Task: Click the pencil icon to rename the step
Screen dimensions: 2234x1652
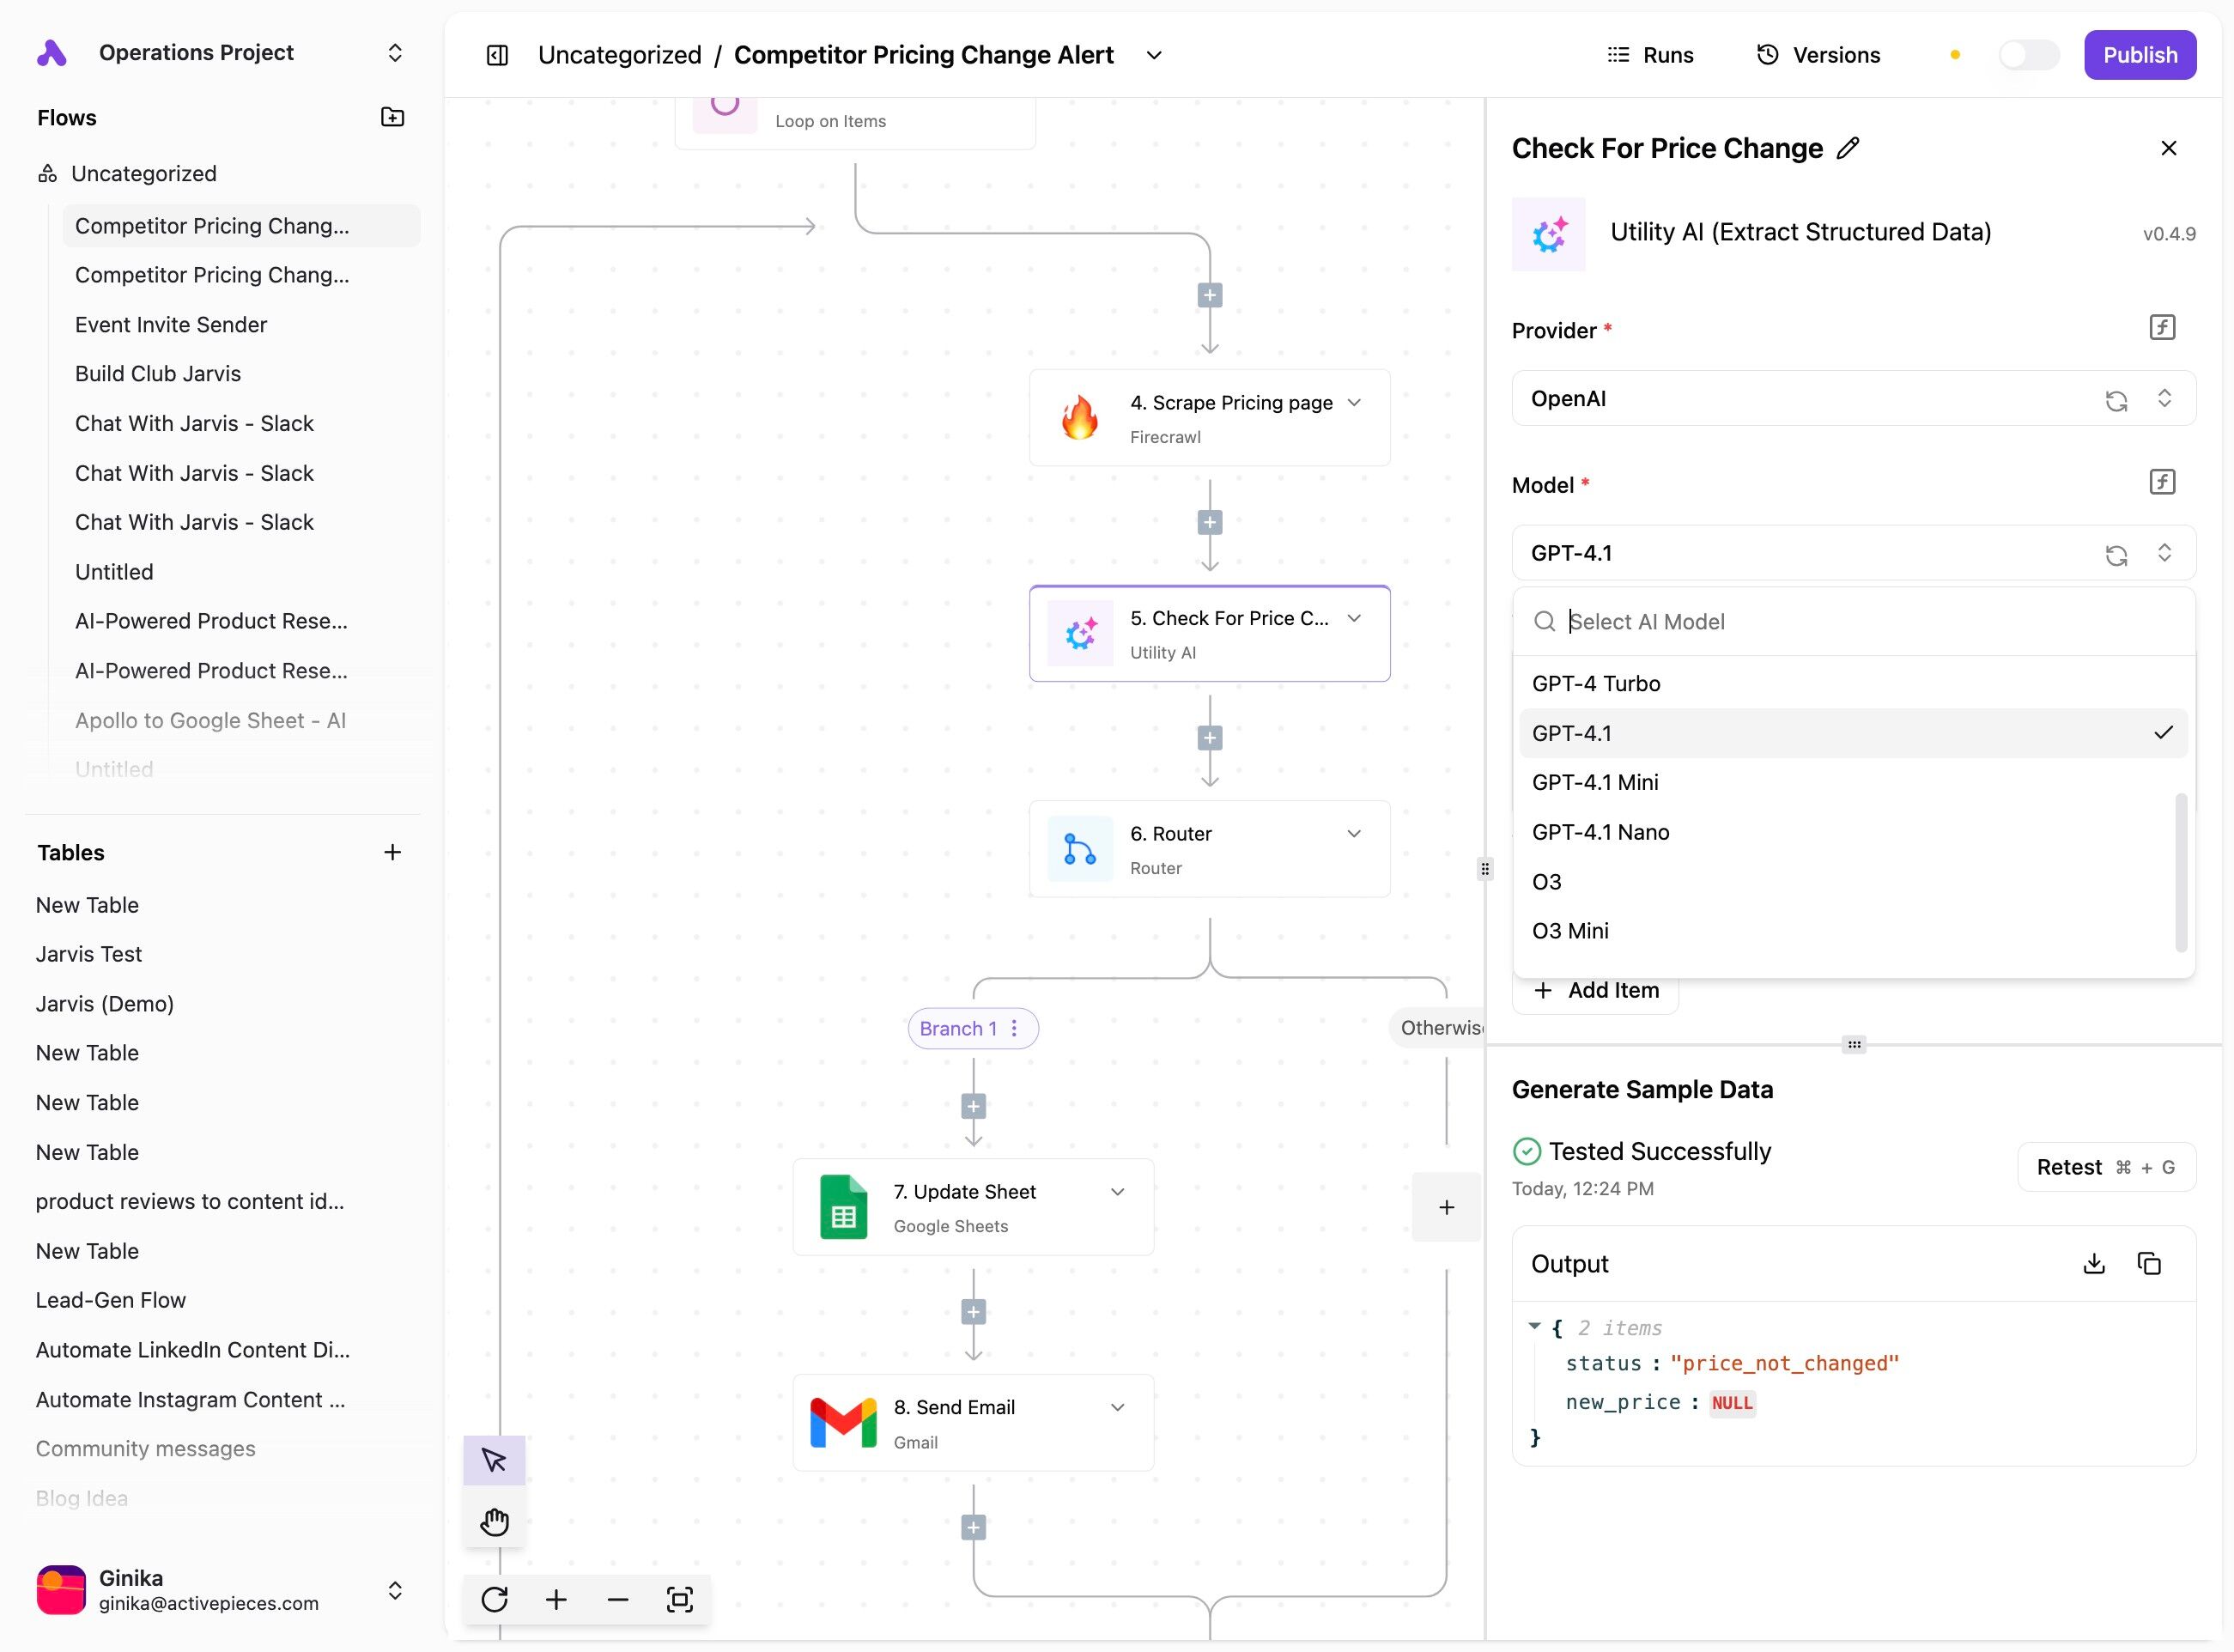Action: [1848, 148]
